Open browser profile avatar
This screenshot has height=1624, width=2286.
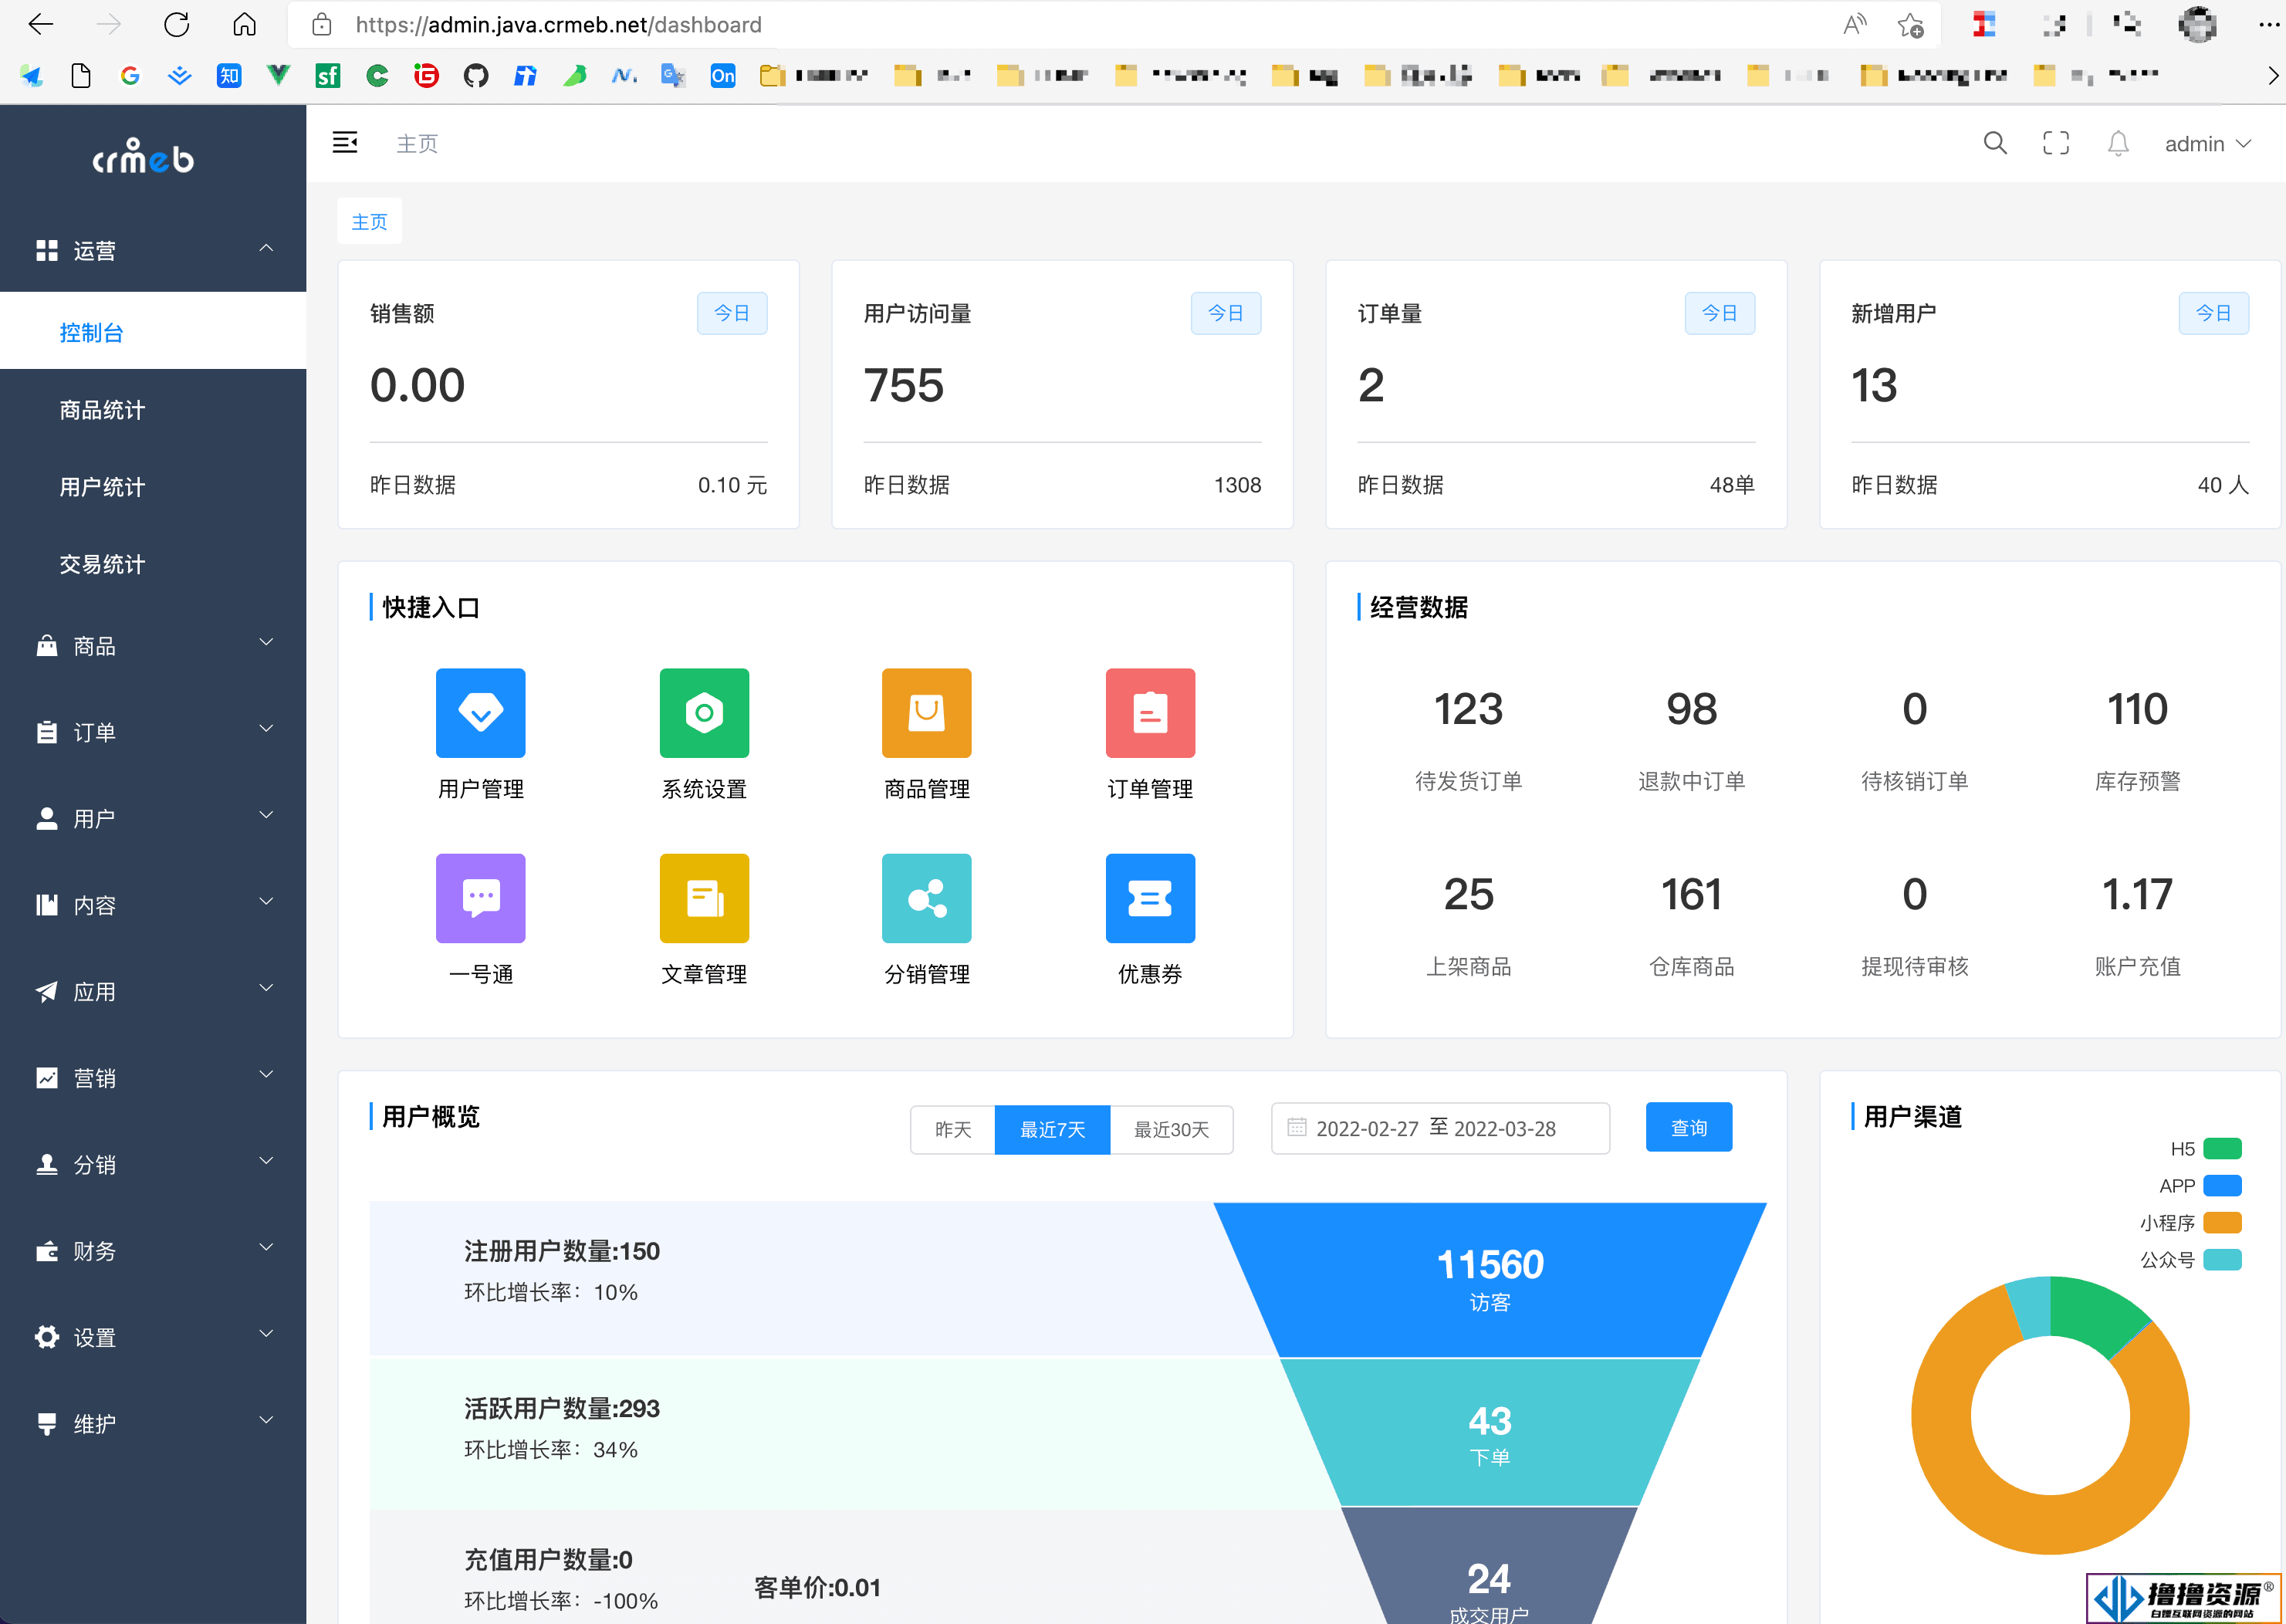pyautogui.click(x=2197, y=24)
